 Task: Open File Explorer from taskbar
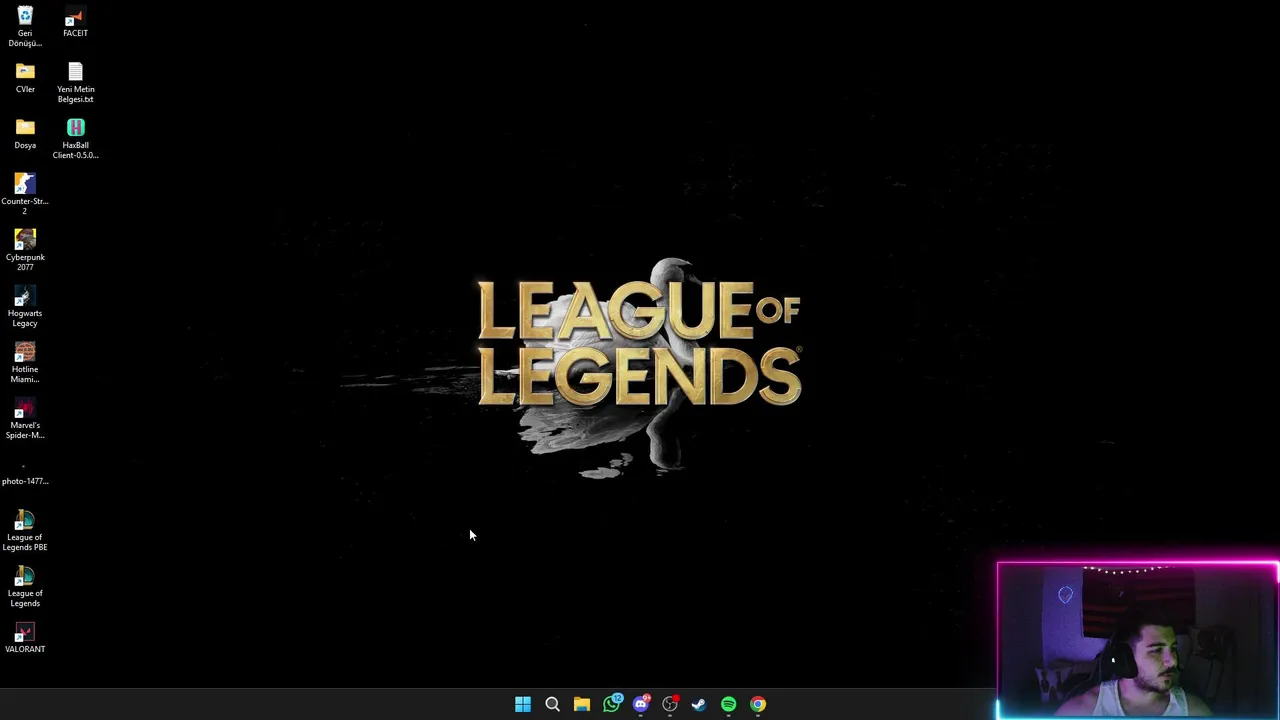point(582,704)
